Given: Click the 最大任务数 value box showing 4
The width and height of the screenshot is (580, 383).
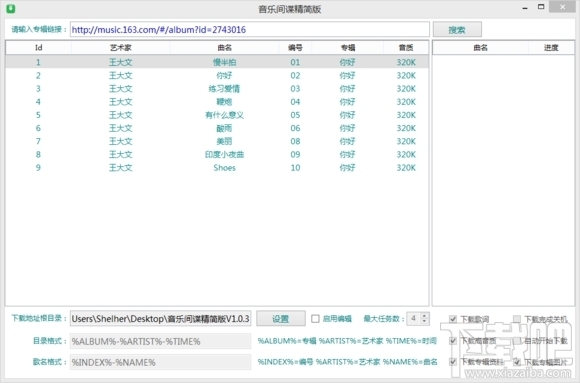Looking at the screenshot, I should pyautogui.click(x=414, y=319).
